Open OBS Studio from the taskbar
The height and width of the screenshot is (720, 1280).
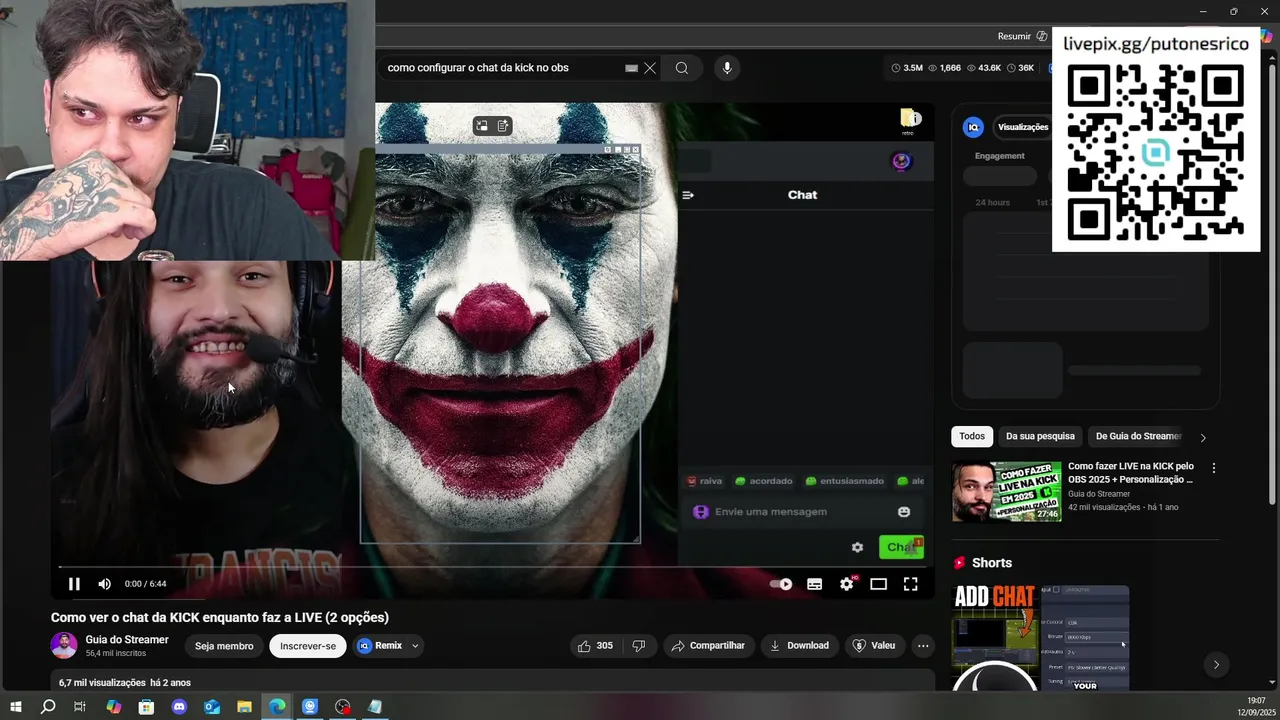coord(343,707)
